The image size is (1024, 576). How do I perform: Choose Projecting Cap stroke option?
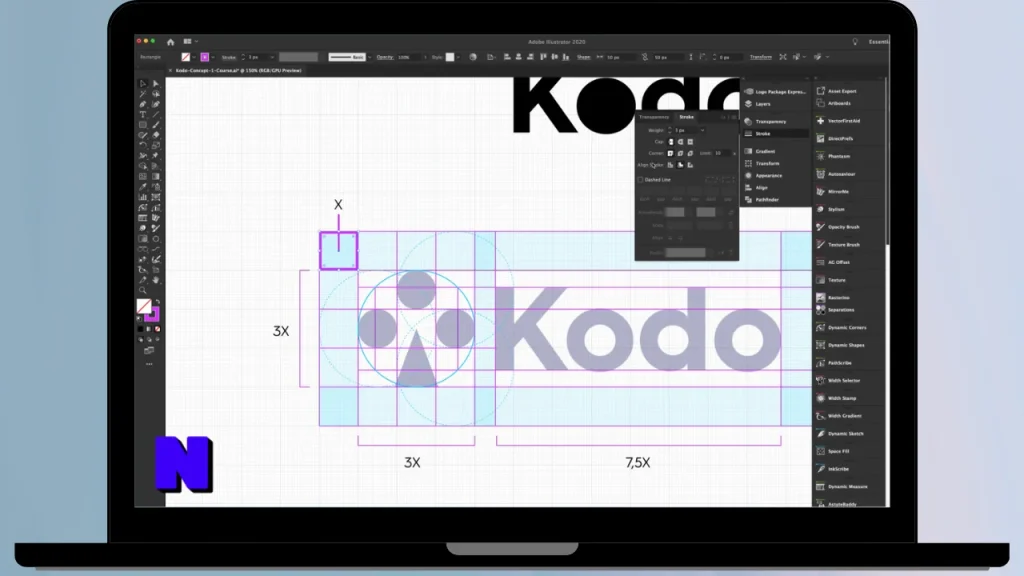(690, 142)
